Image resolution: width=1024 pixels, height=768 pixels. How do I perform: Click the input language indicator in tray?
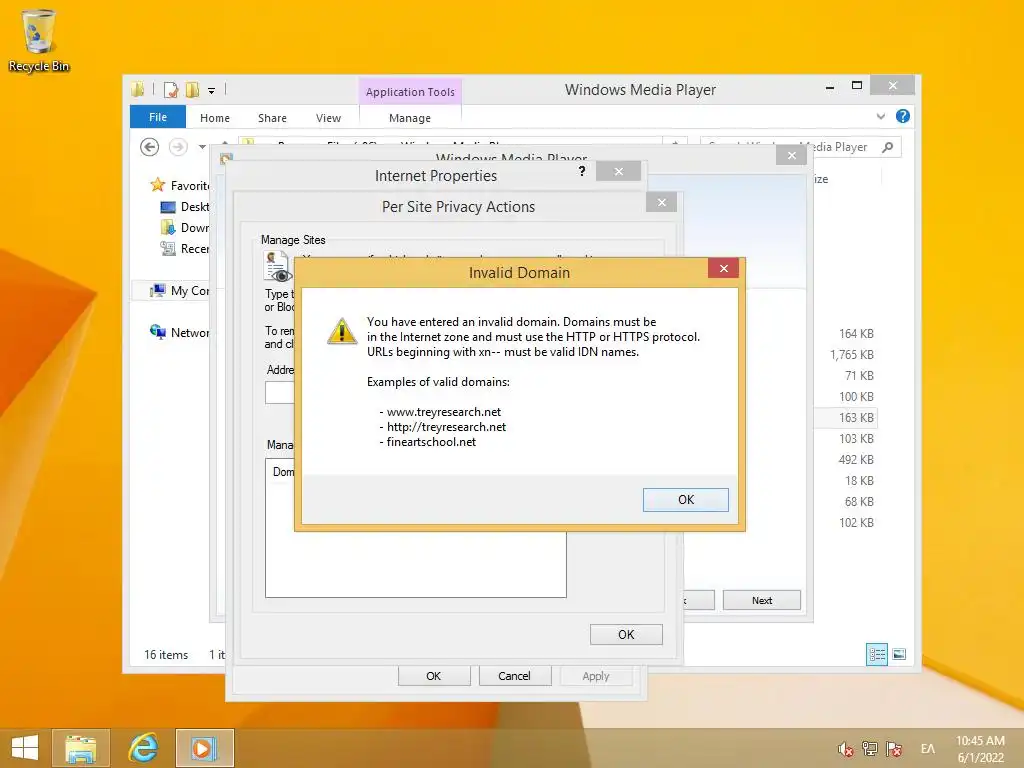click(928, 749)
